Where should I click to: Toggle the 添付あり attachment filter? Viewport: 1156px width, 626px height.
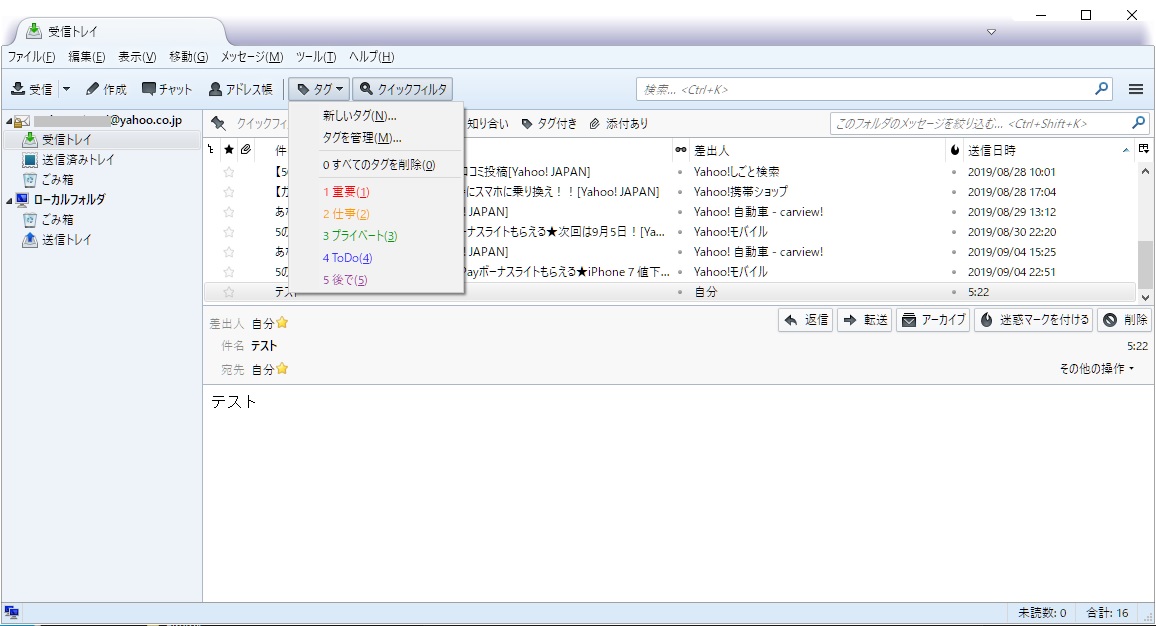pos(618,124)
